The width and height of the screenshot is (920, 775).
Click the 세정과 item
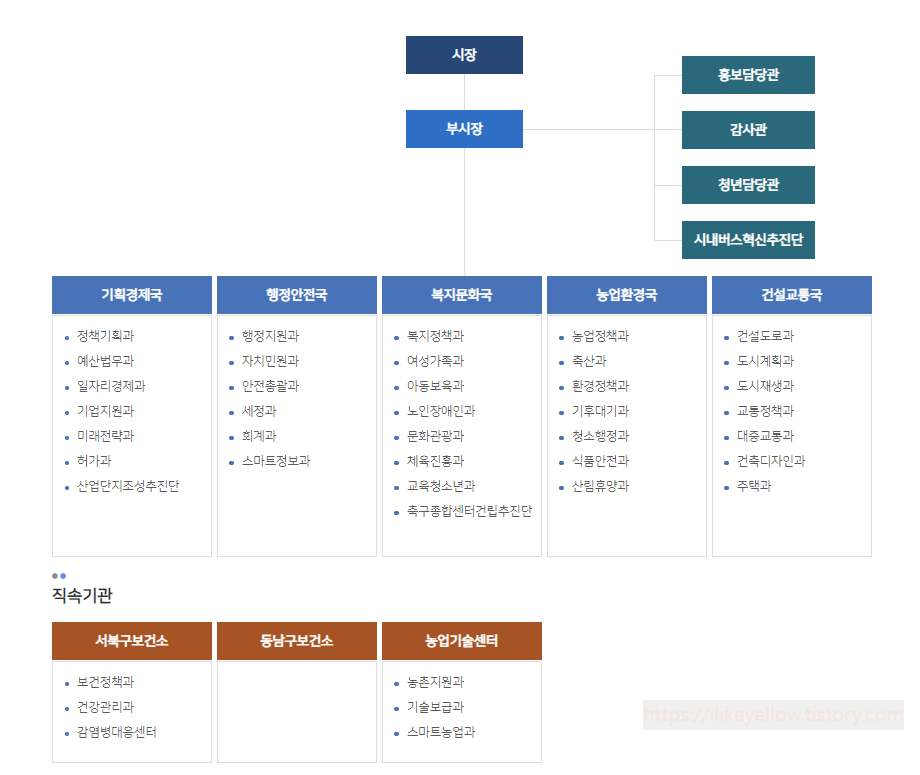(x=259, y=411)
